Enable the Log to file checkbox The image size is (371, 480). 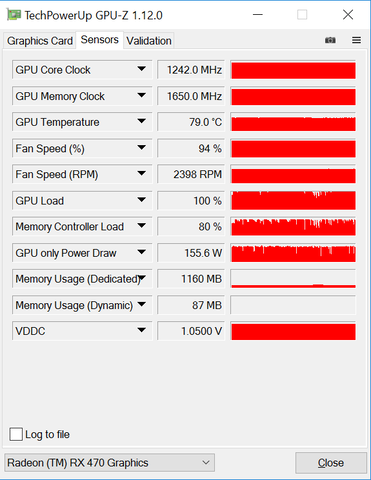16,434
